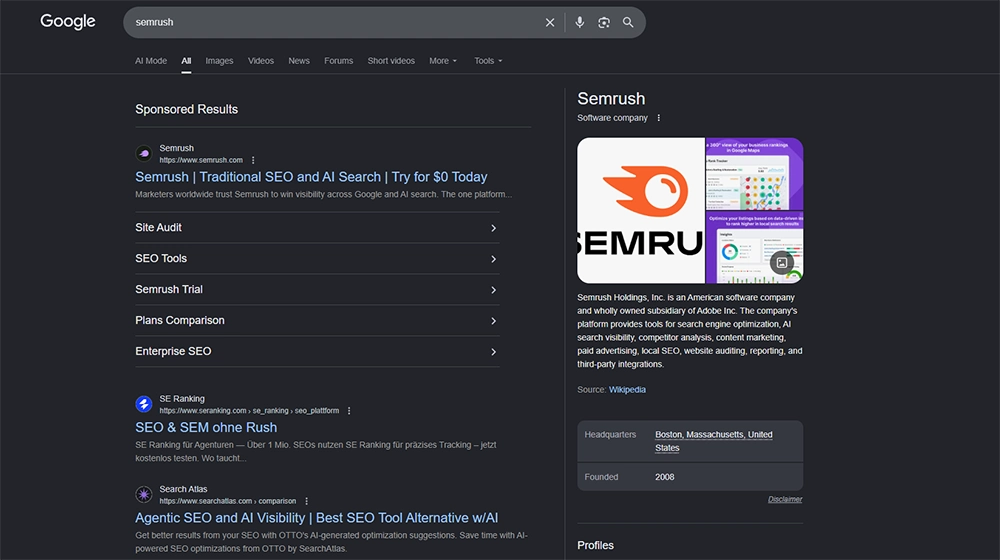This screenshot has width=1000, height=560.
Task: Click the Founded value 2008
Action: click(x=665, y=477)
